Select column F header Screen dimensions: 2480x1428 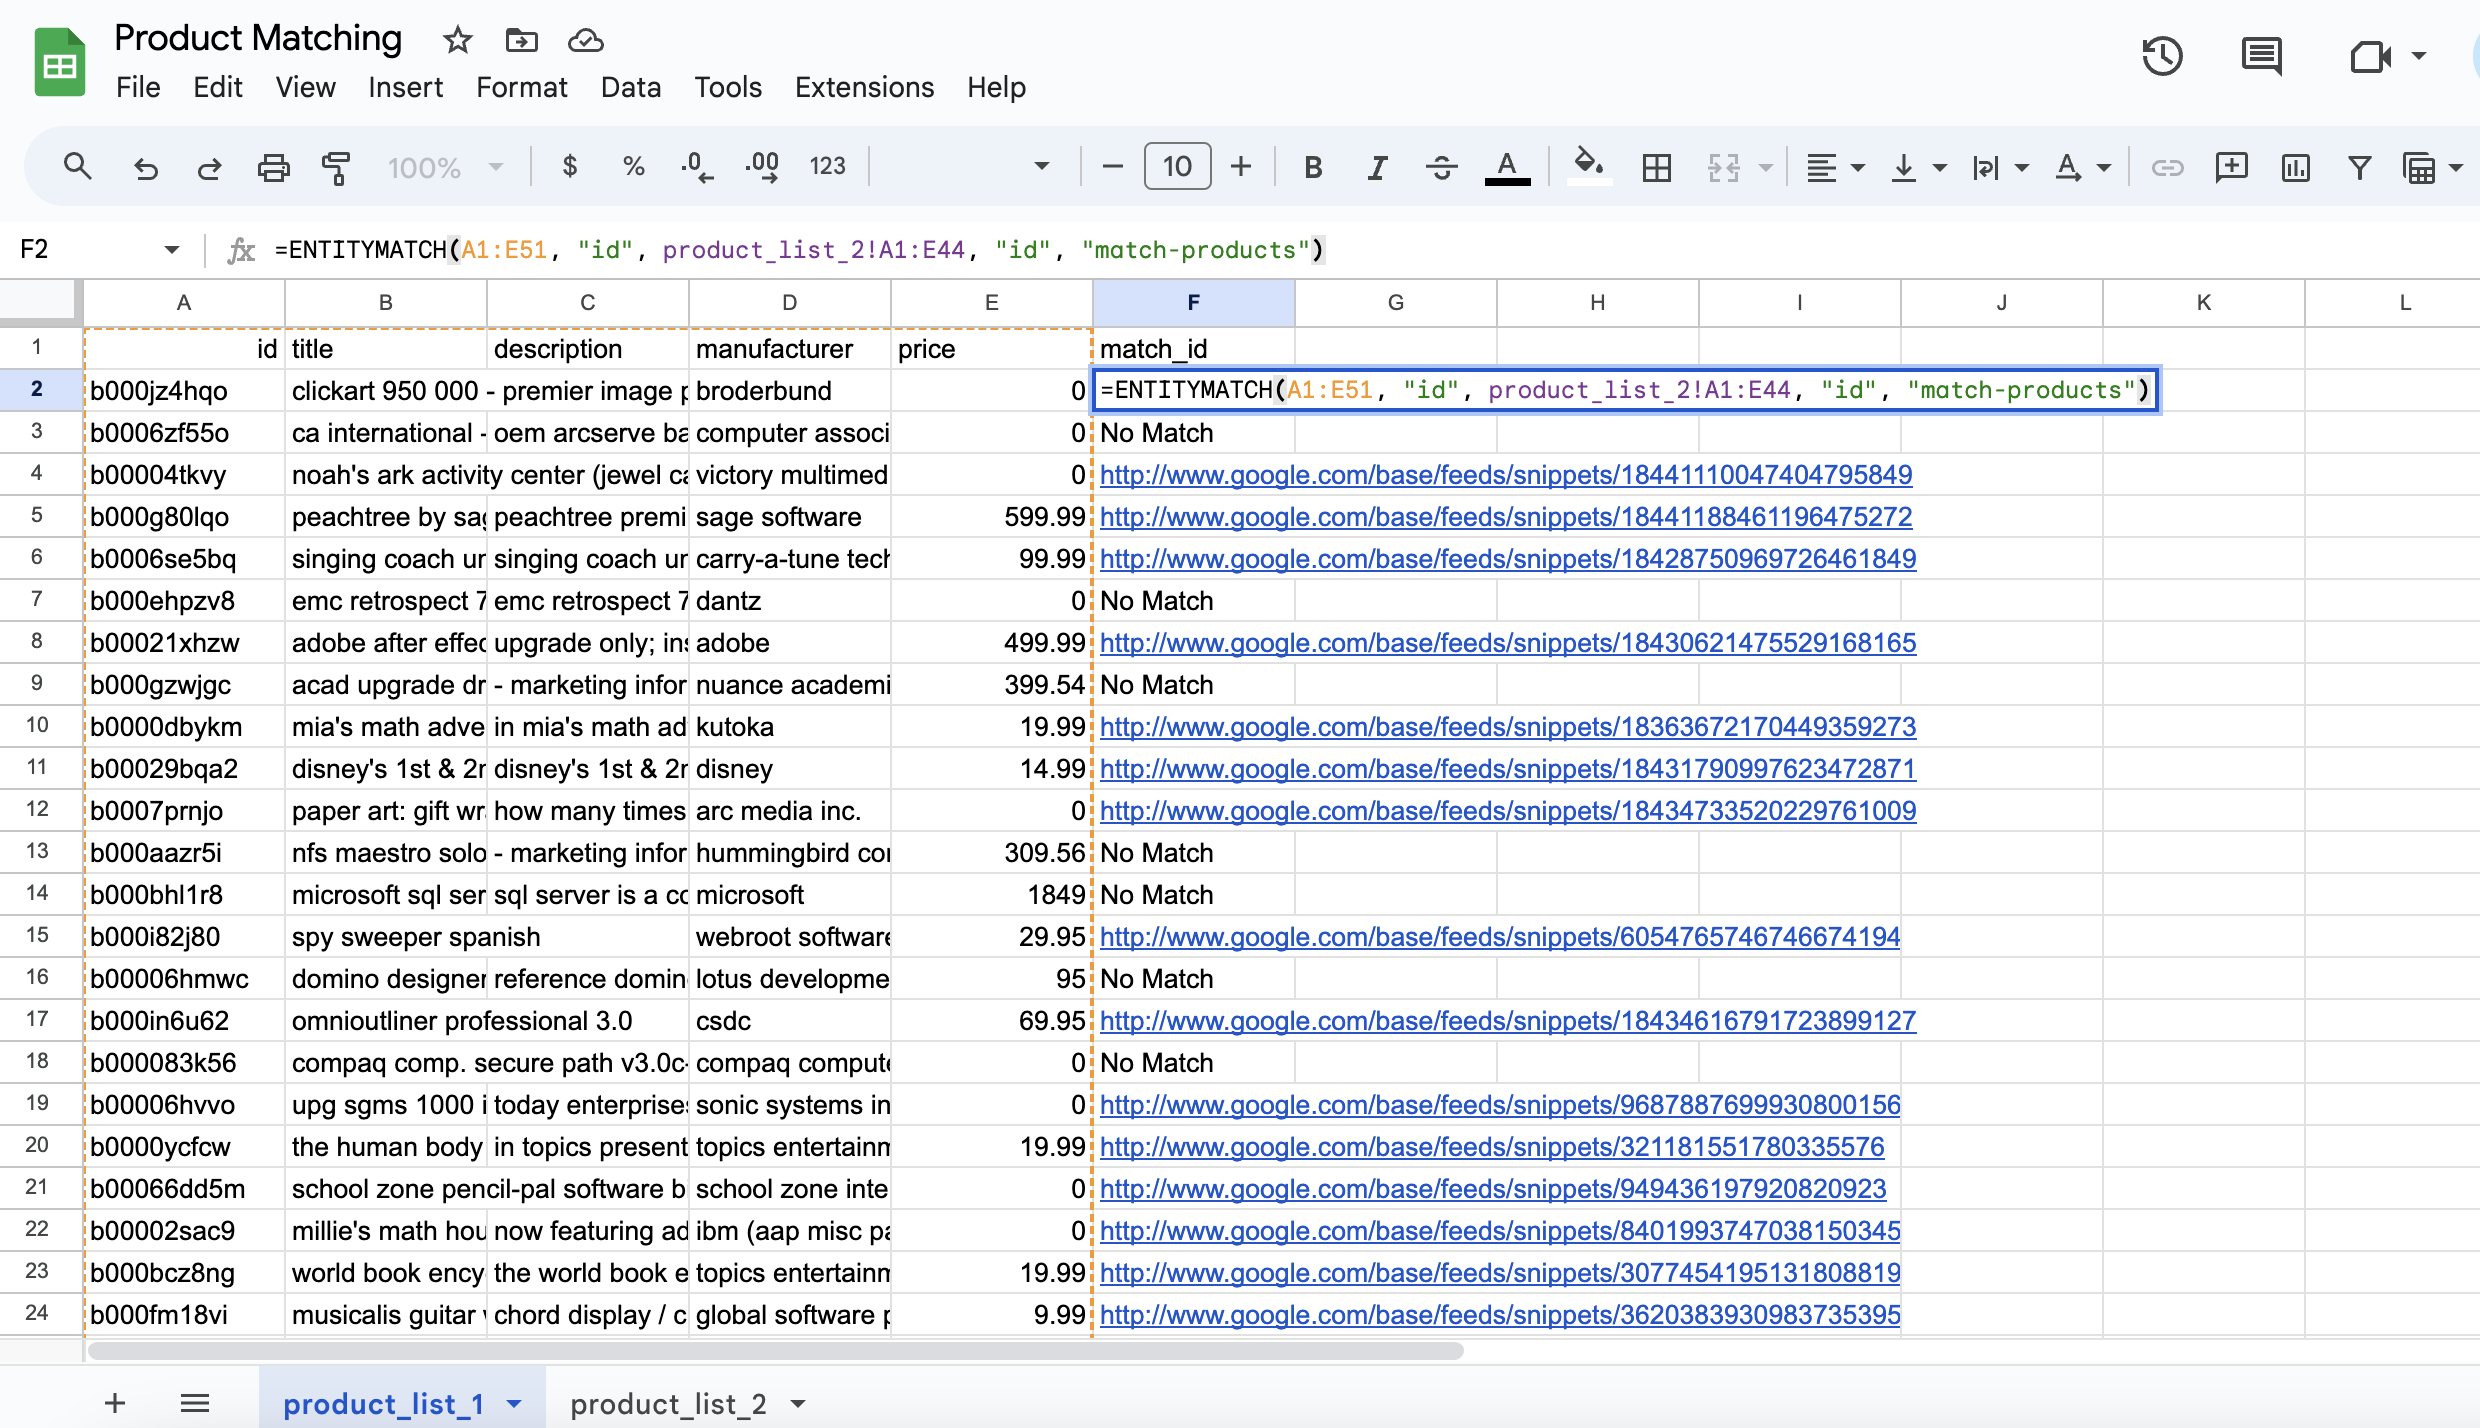[1193, 302]
